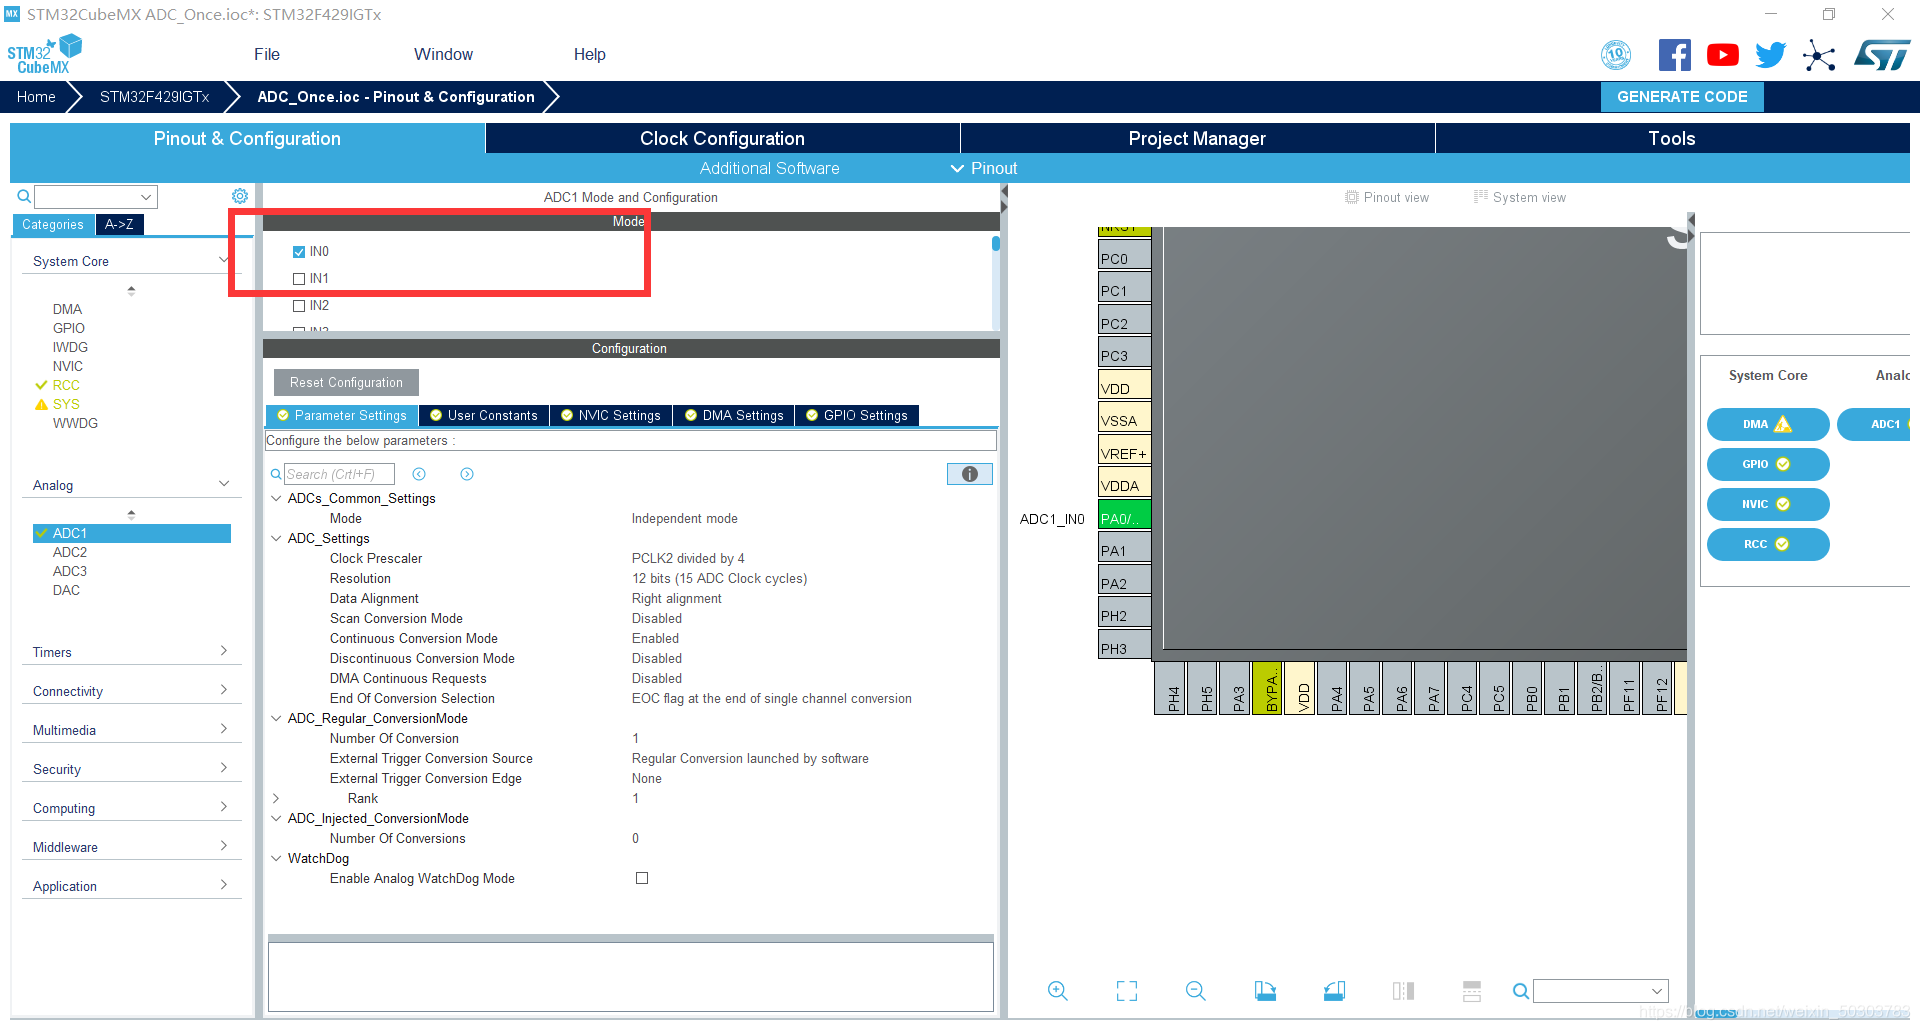
Task: Toggle horizontal split view icon
Action: [1472, 991]
